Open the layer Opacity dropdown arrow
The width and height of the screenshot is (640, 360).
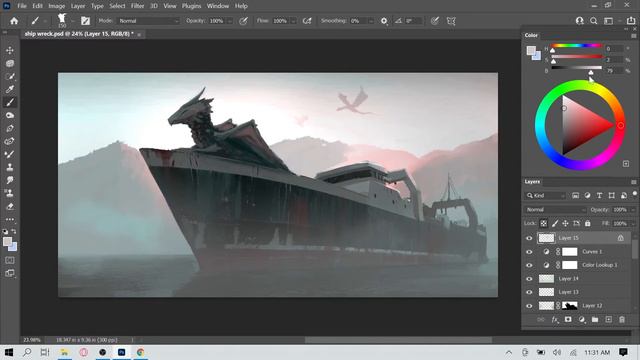pyautogui.click(x=633, y=210)
